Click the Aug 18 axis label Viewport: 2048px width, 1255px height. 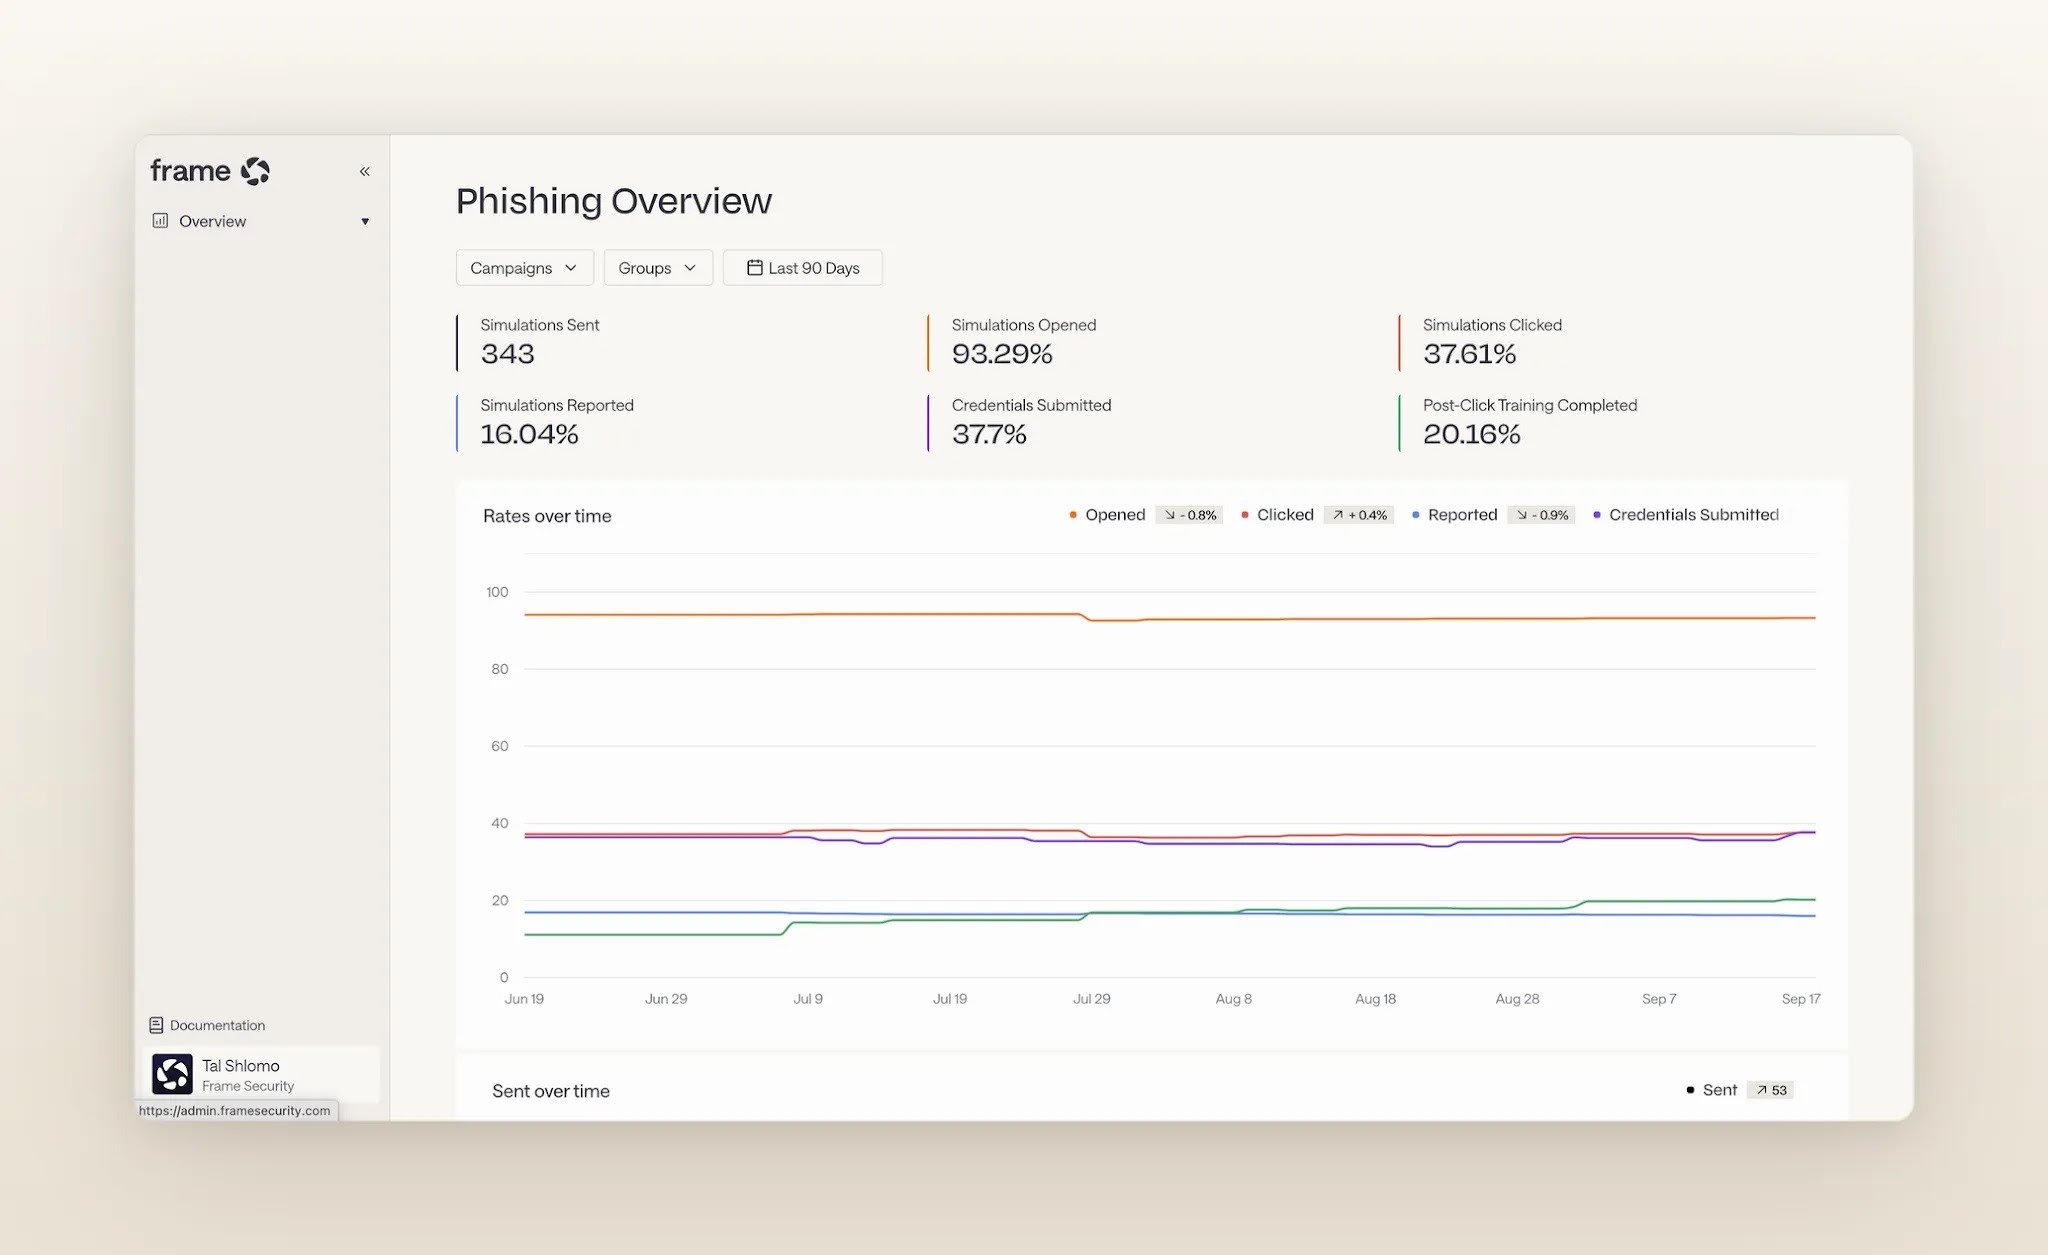(x=1375, y=999)
